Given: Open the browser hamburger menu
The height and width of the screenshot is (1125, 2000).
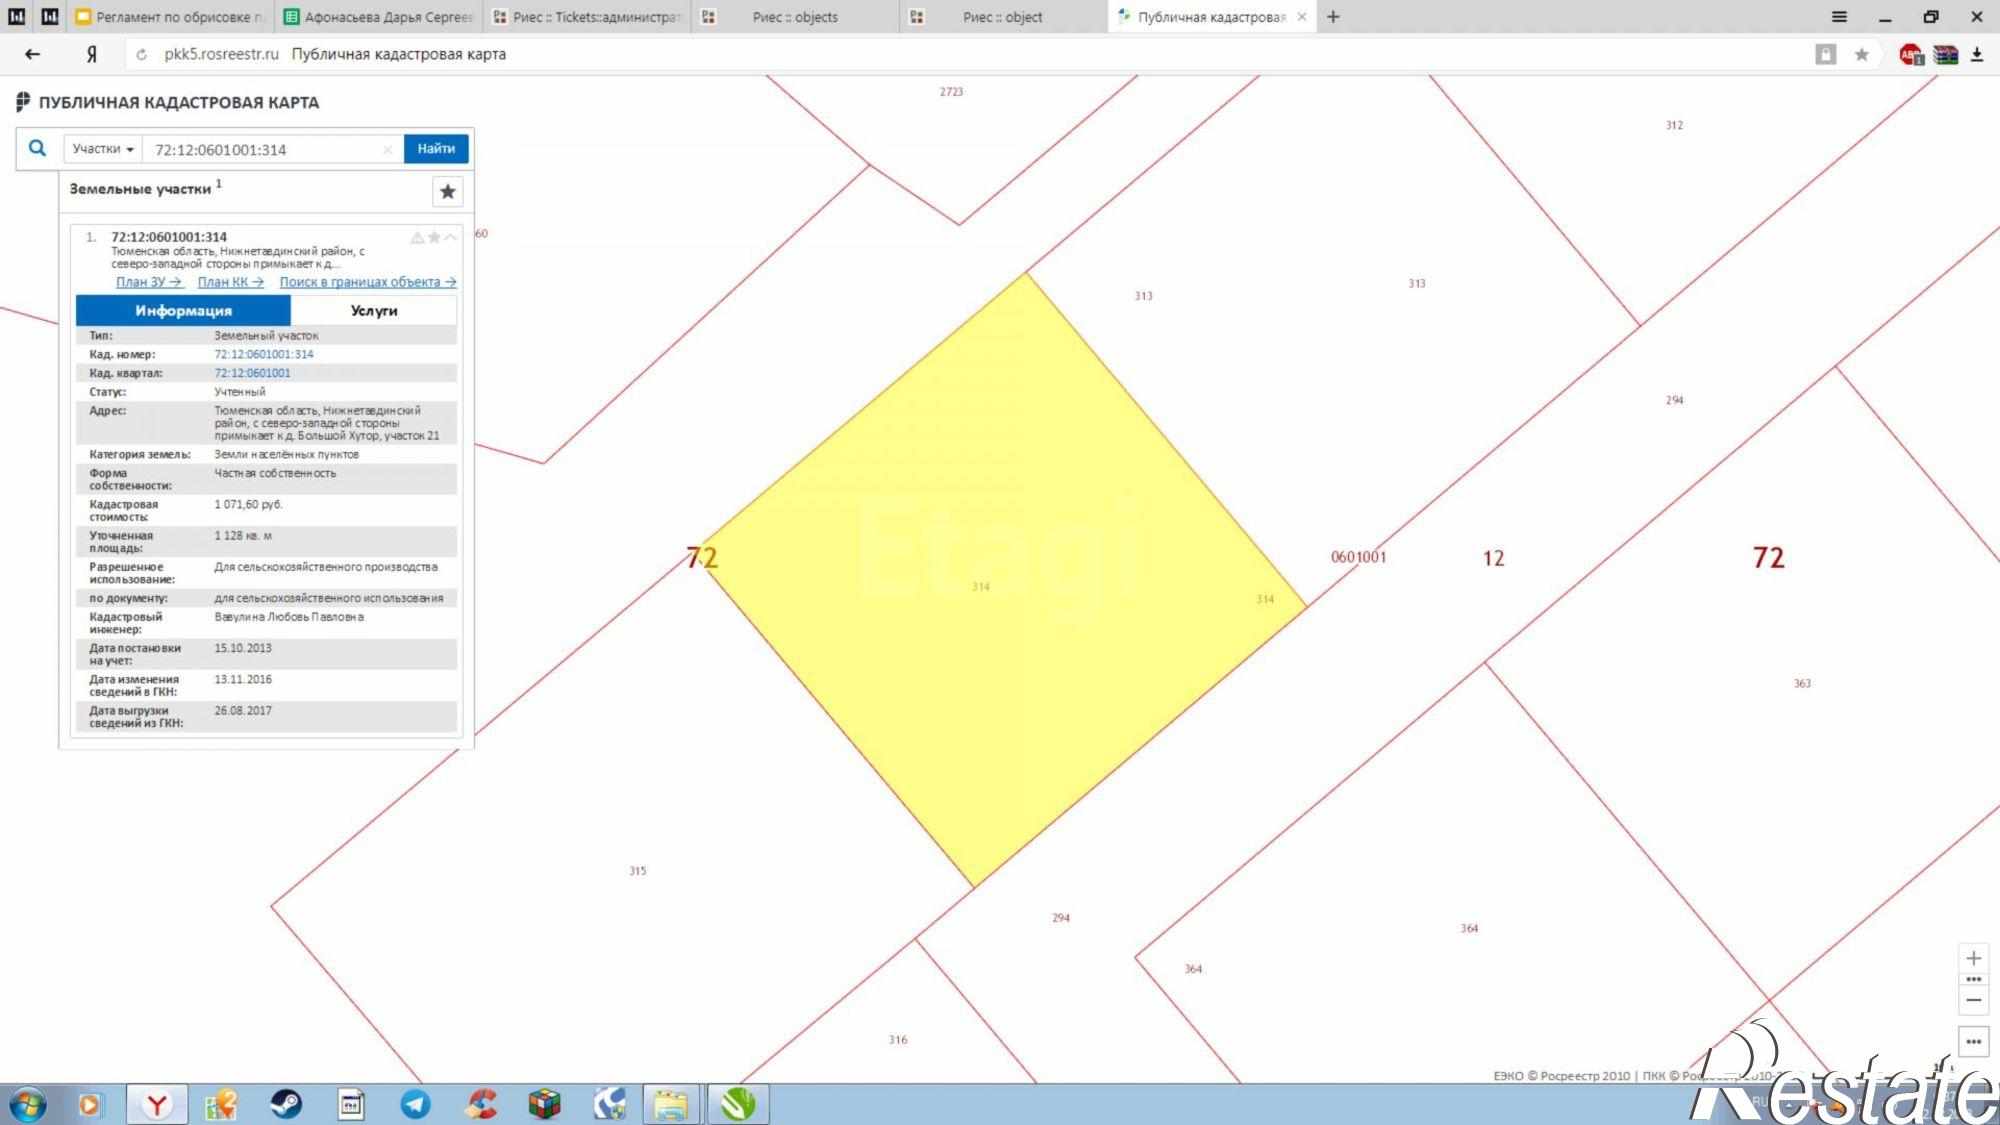Looking at the screenshot, I should tap(1839, 17).
